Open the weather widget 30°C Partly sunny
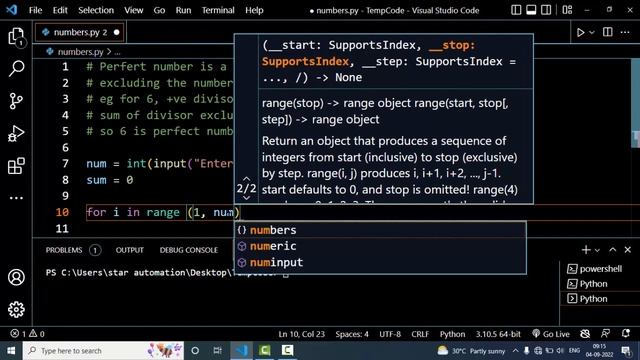 471,351
